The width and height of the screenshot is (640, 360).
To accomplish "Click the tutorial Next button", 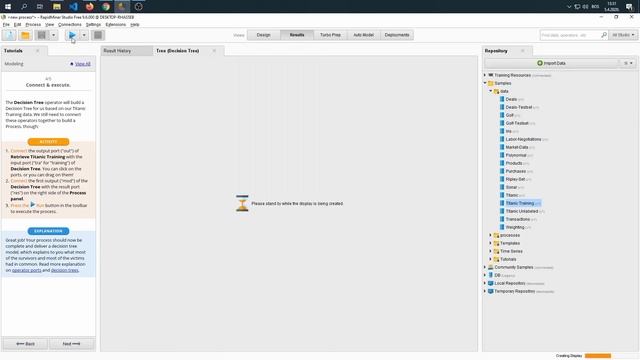I will click(71, 344).
